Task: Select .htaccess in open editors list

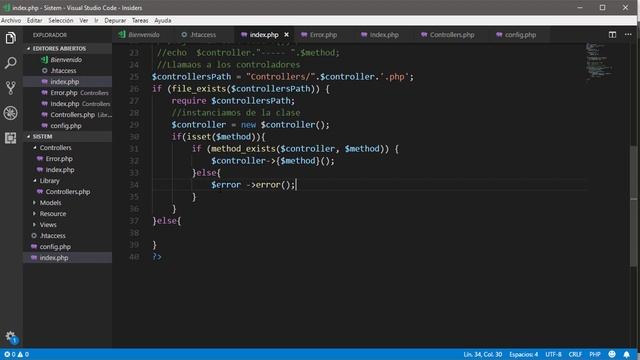Action: [67, 71]
